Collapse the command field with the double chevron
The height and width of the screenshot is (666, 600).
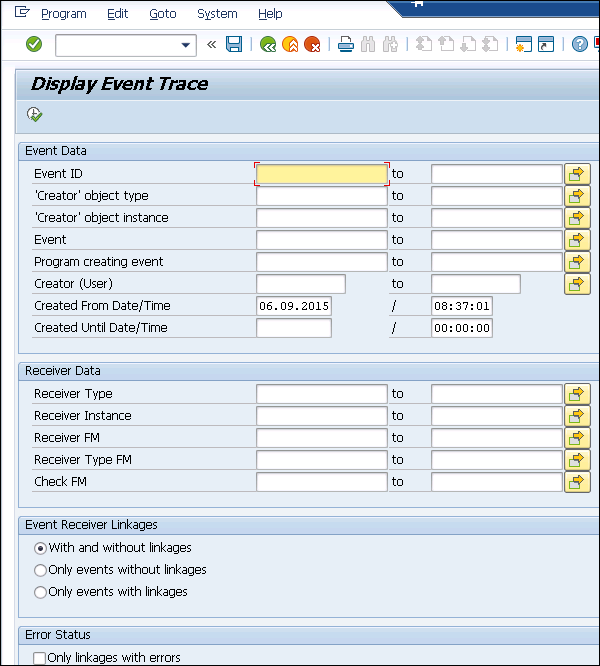coord(211,45)
